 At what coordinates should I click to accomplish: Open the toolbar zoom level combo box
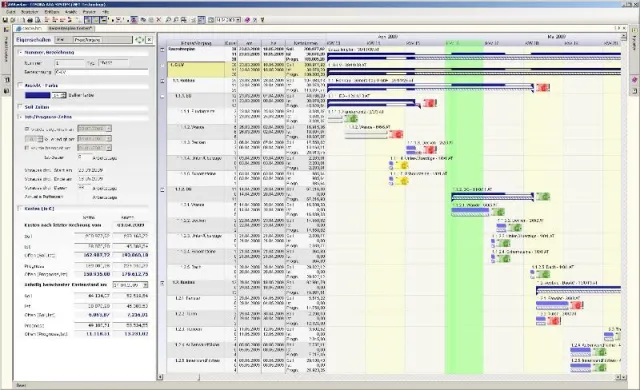pos(228,20)
